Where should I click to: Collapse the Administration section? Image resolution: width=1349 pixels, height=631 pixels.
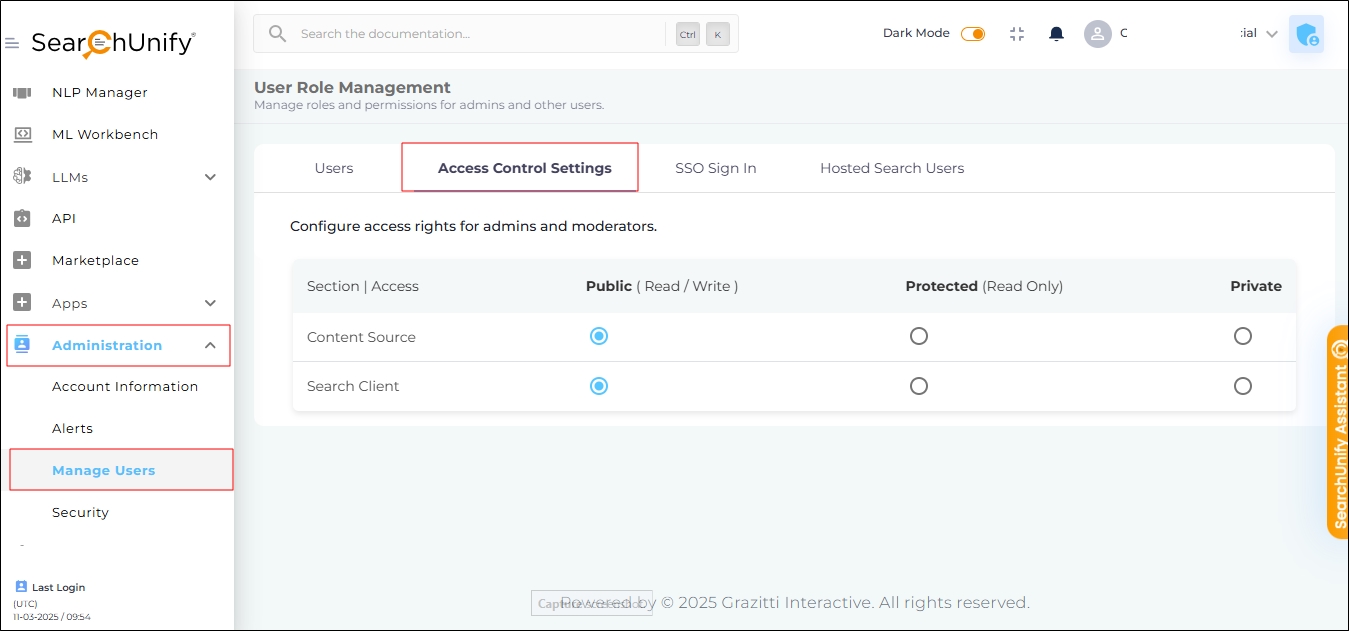click(210, 344)
